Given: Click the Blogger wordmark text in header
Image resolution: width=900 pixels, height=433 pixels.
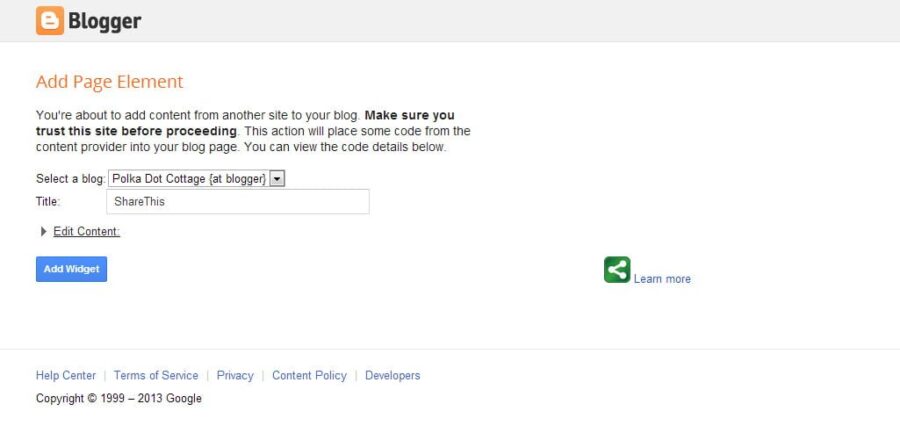Looking at the screenshot, I should pos(105,21).
